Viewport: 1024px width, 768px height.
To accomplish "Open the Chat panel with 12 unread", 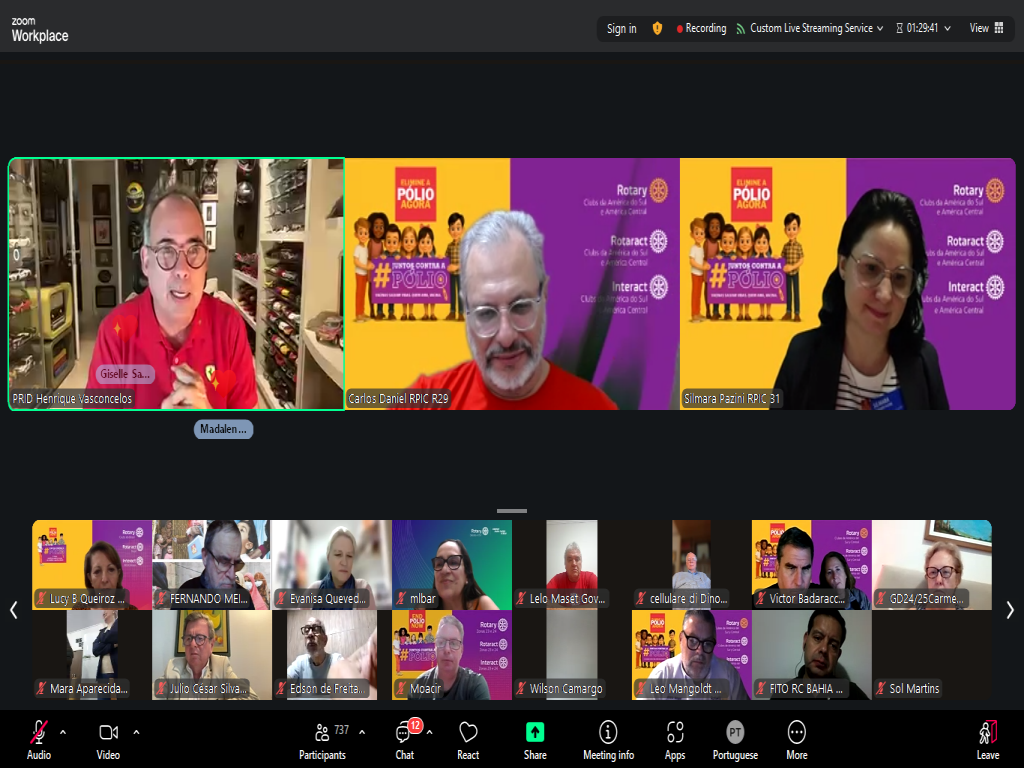I will click(x=405, y=733).
